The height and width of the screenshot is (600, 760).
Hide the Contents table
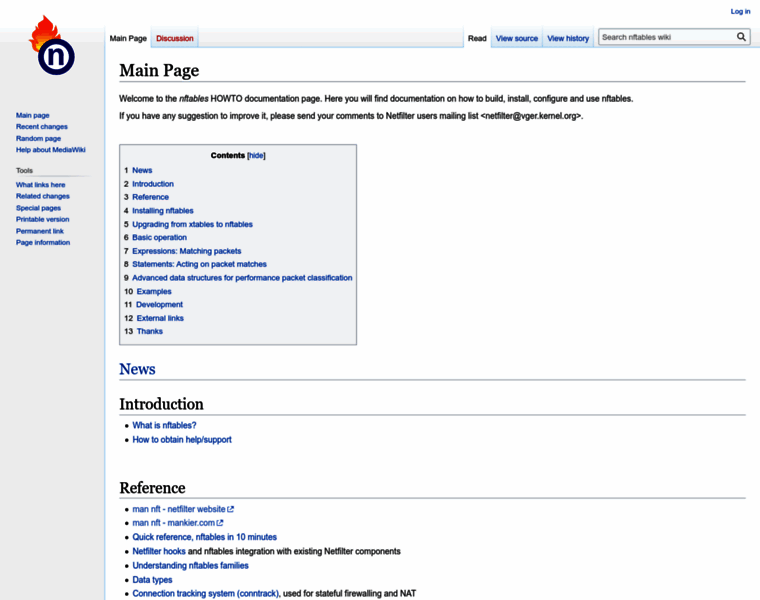(256, 156)
